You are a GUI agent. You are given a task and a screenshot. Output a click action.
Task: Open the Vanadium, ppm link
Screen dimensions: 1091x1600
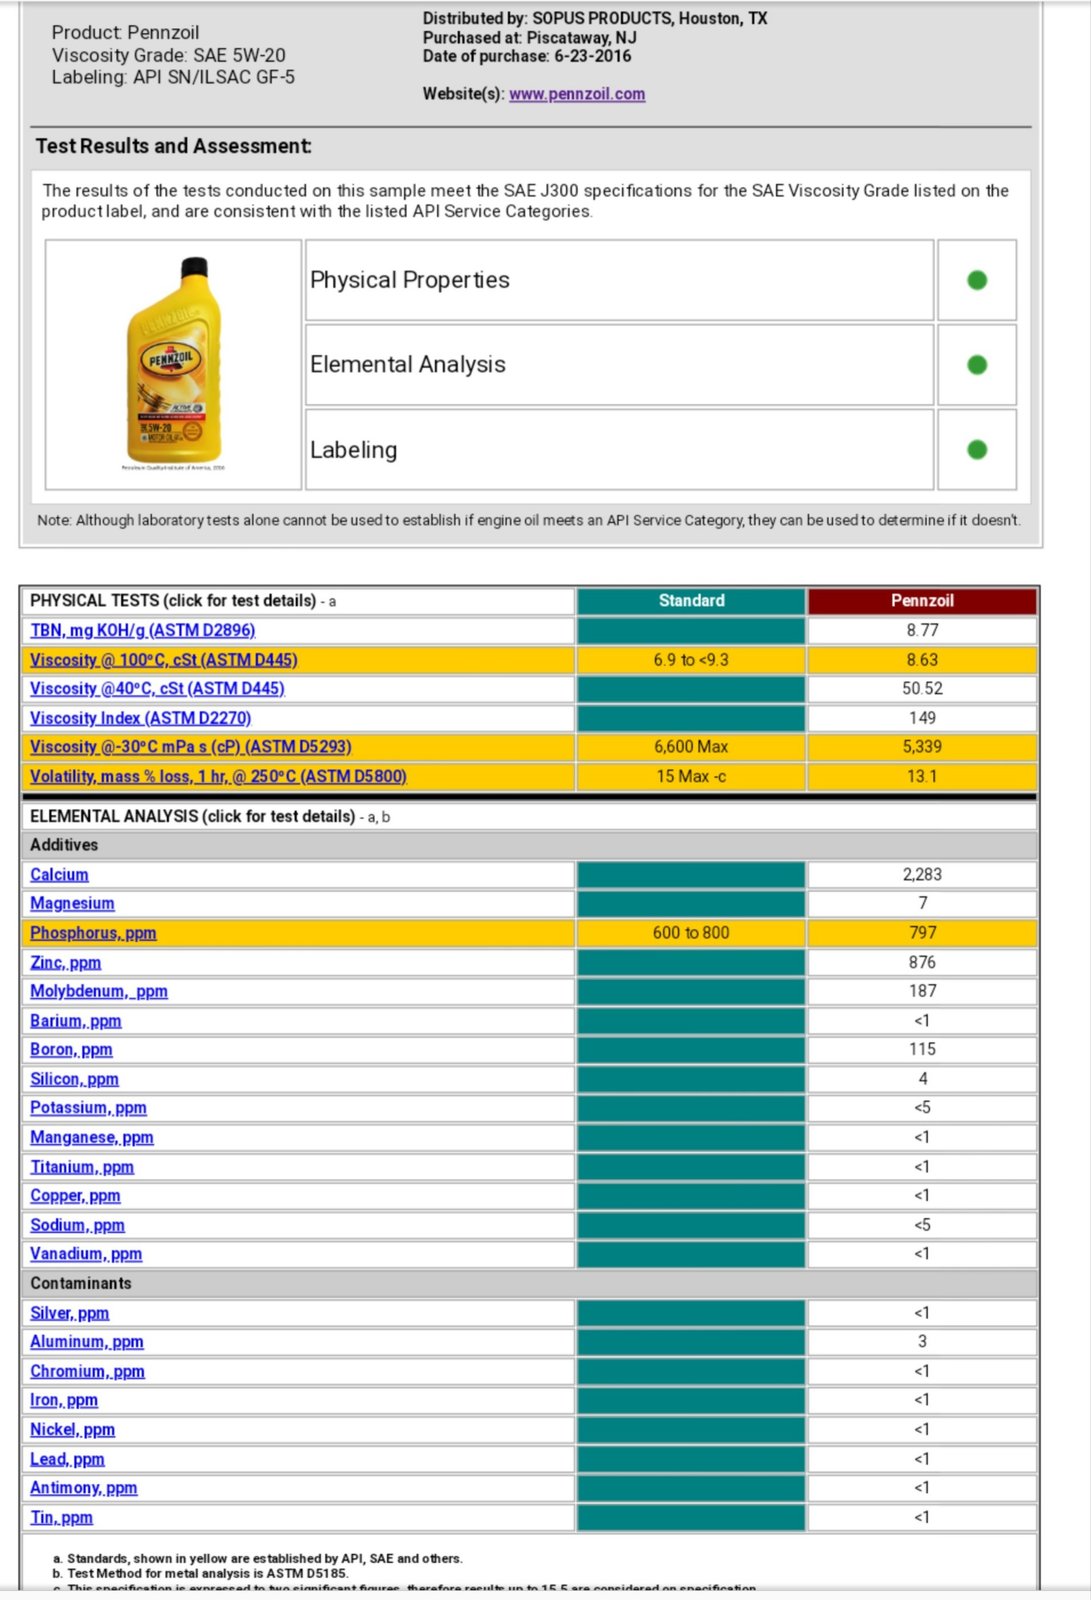tap(86, 1254)
